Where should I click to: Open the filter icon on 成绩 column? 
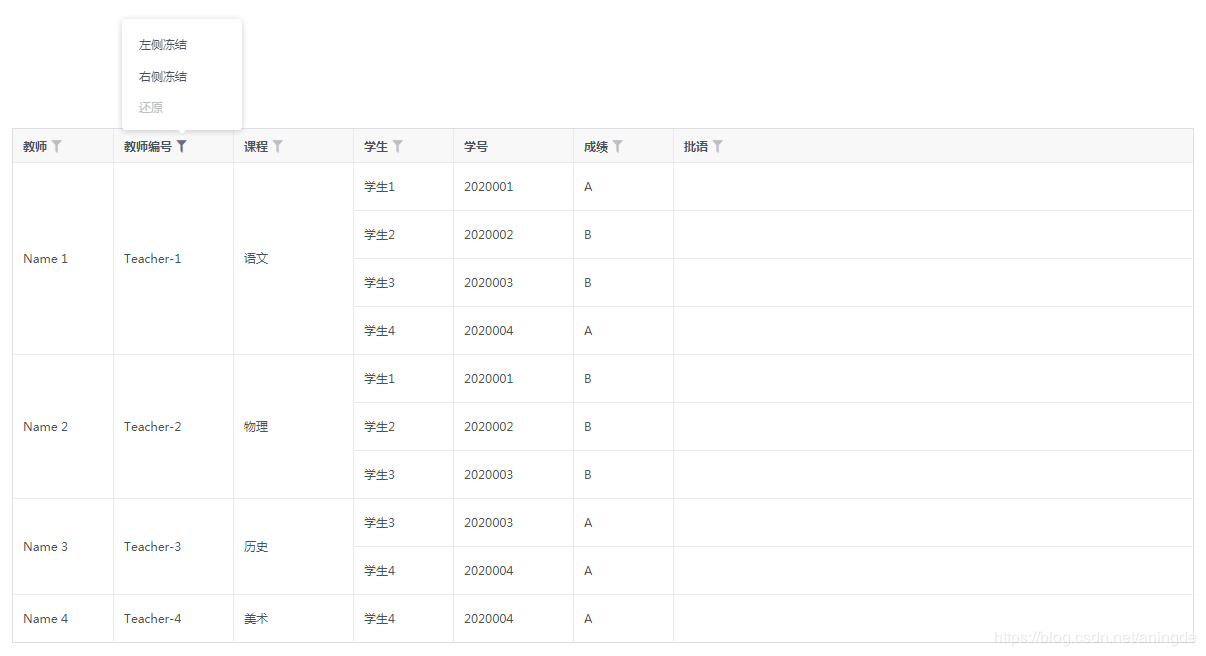pos(617,145)
